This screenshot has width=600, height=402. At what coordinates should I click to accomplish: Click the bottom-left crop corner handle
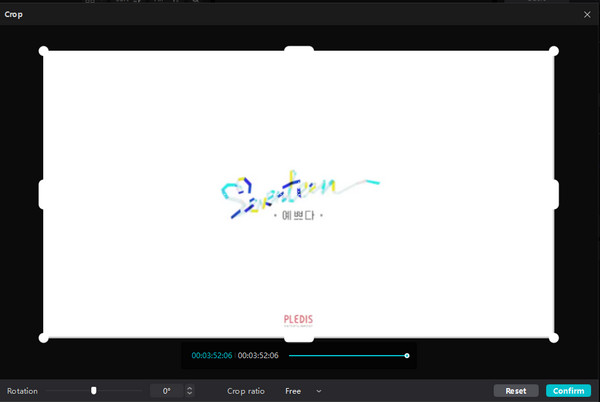pos(44,338)
